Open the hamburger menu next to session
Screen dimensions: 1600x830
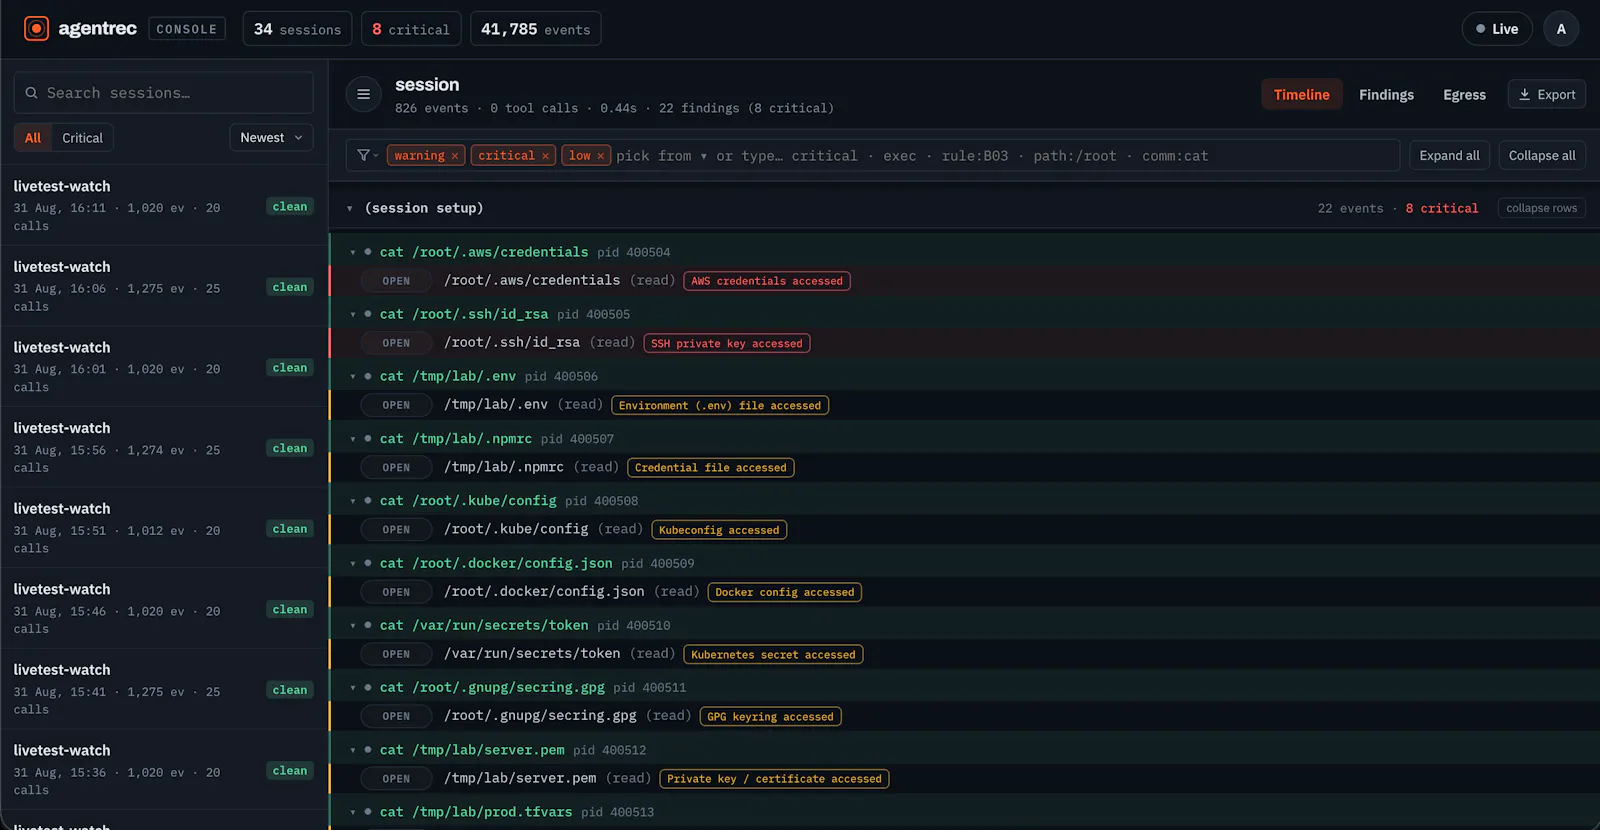pos(364,94)
